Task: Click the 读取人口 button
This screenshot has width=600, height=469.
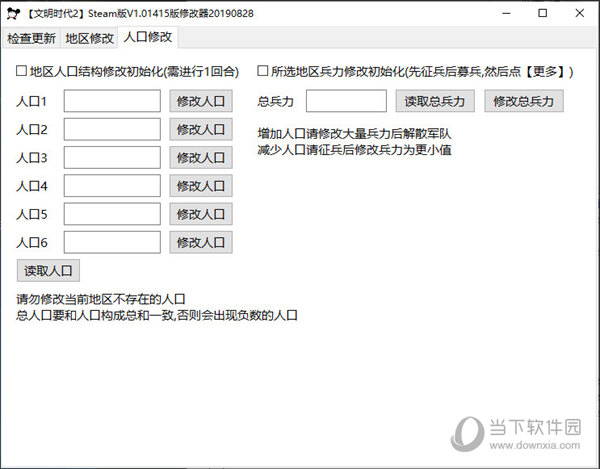Action: (x=48, y=270)
